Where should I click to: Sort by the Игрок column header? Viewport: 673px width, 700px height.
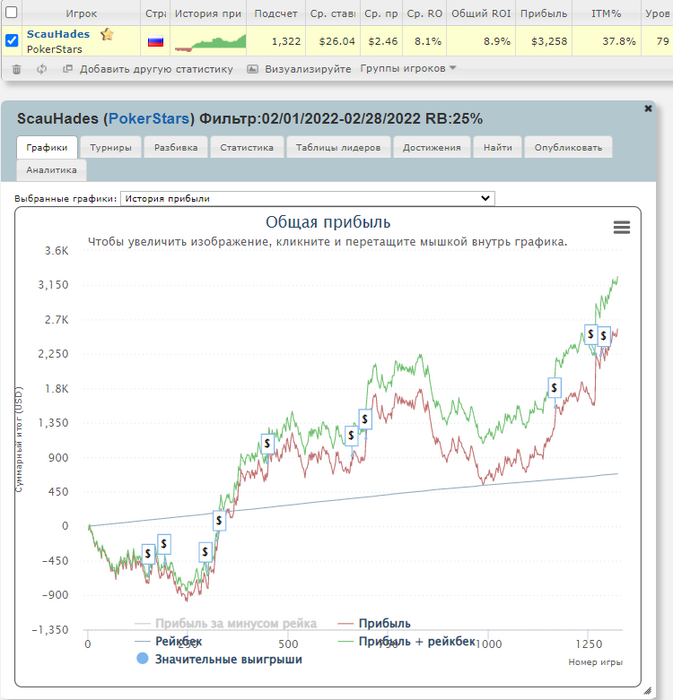(81, 13)
